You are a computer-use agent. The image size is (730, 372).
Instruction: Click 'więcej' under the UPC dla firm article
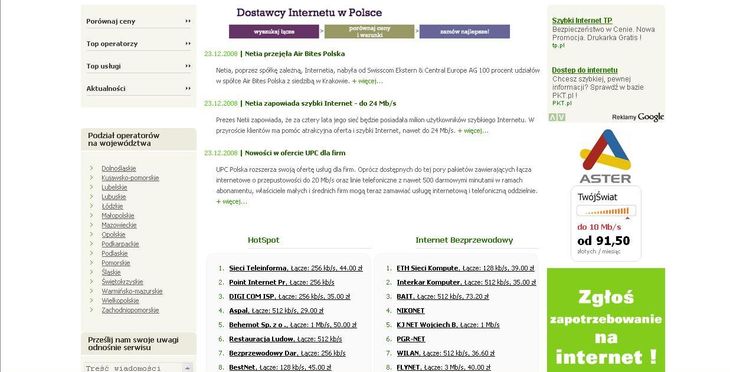(x=231, y=202)
